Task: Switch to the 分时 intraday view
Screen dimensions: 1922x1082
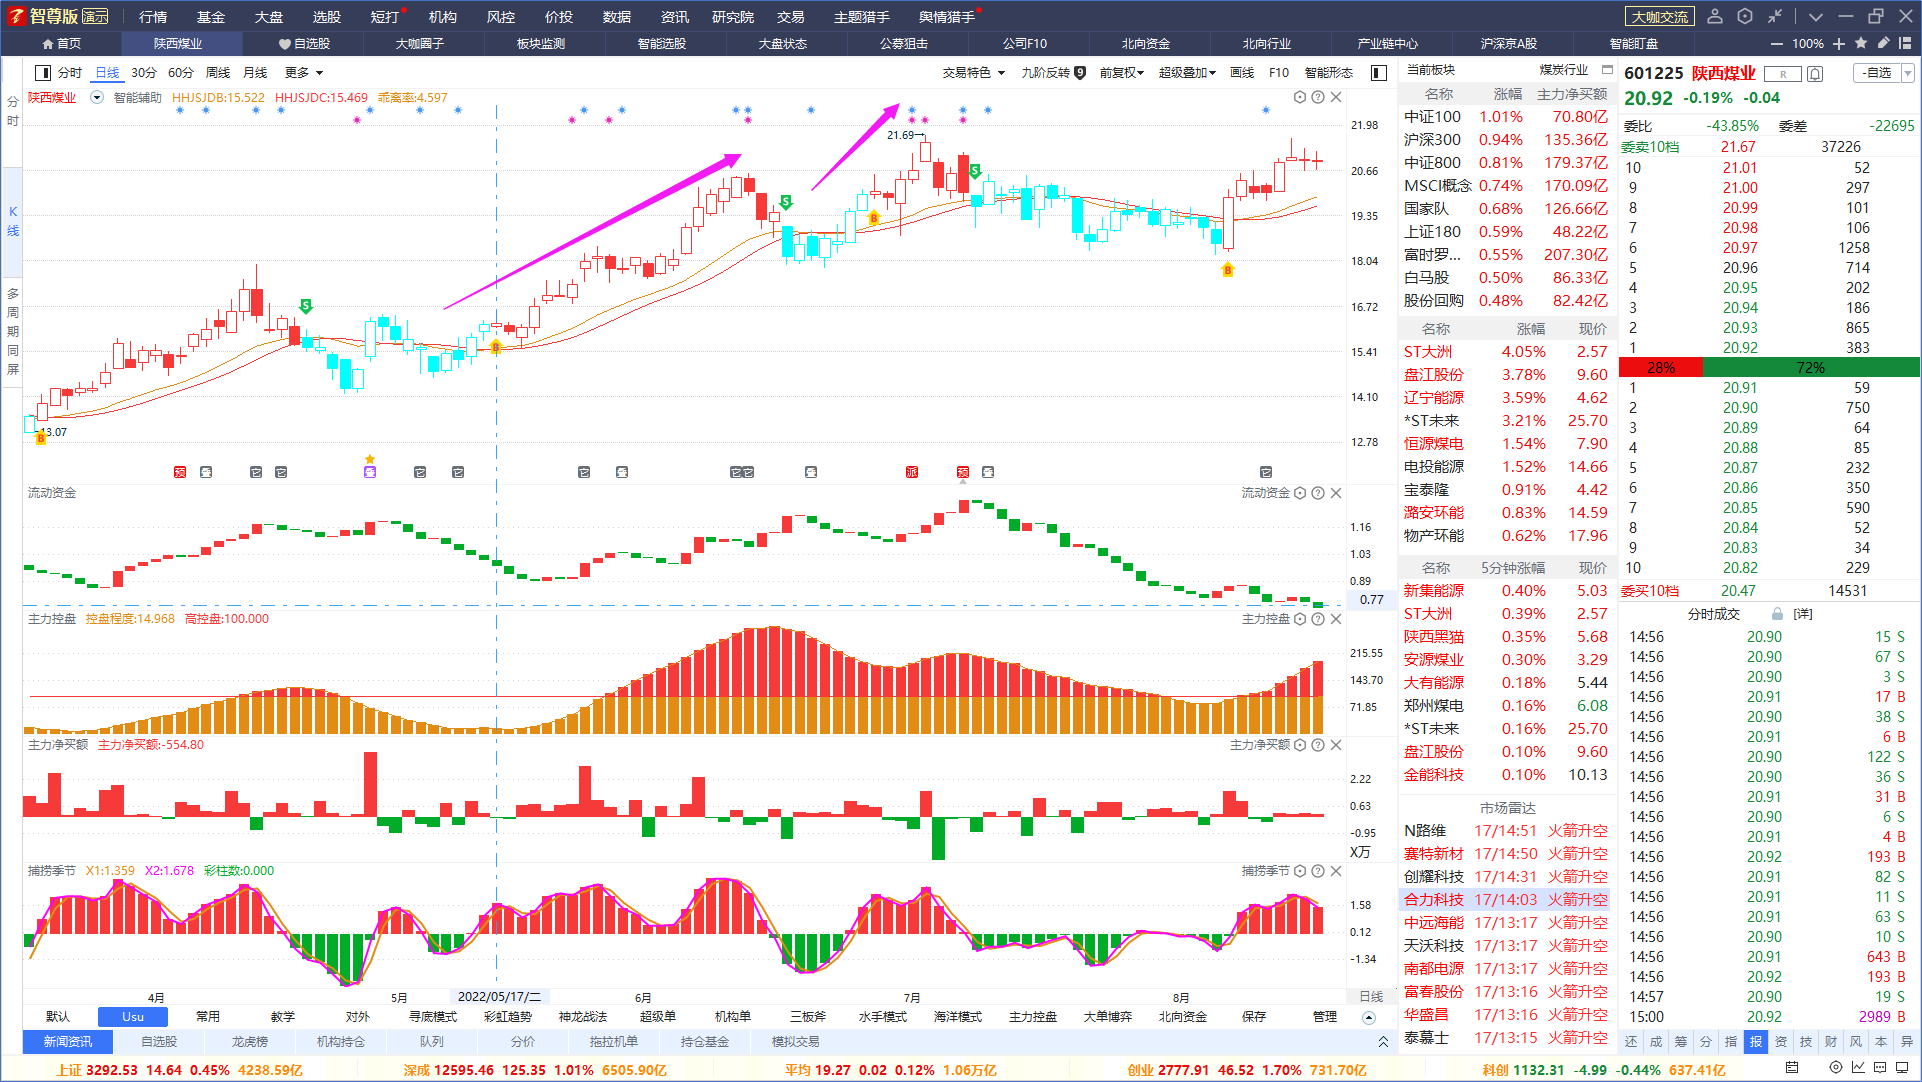Action: (70, 73)
